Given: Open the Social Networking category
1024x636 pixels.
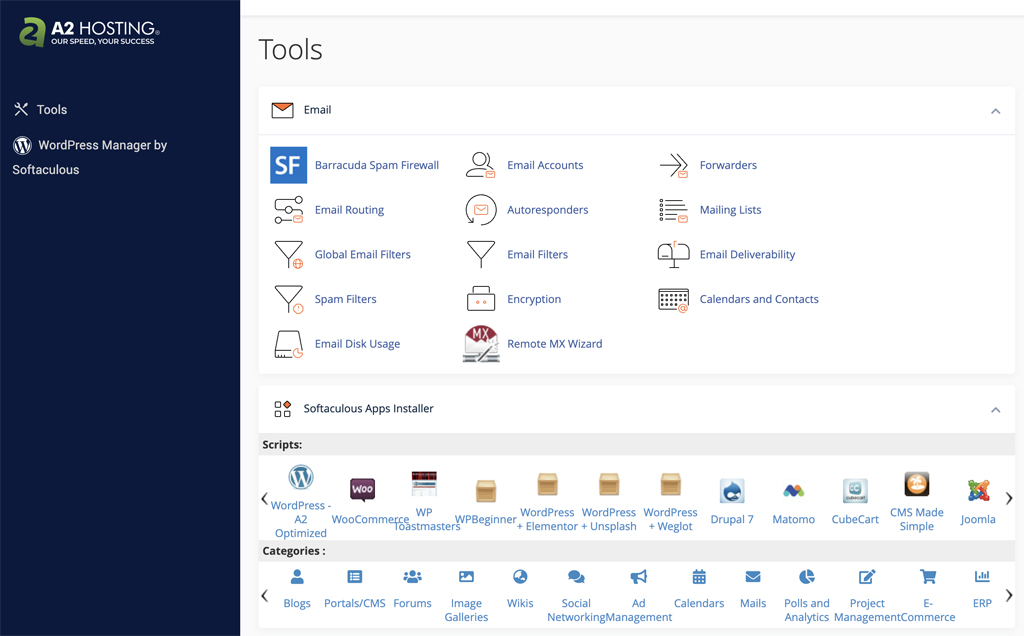Looking at the screenshot, I should (576, 596).
